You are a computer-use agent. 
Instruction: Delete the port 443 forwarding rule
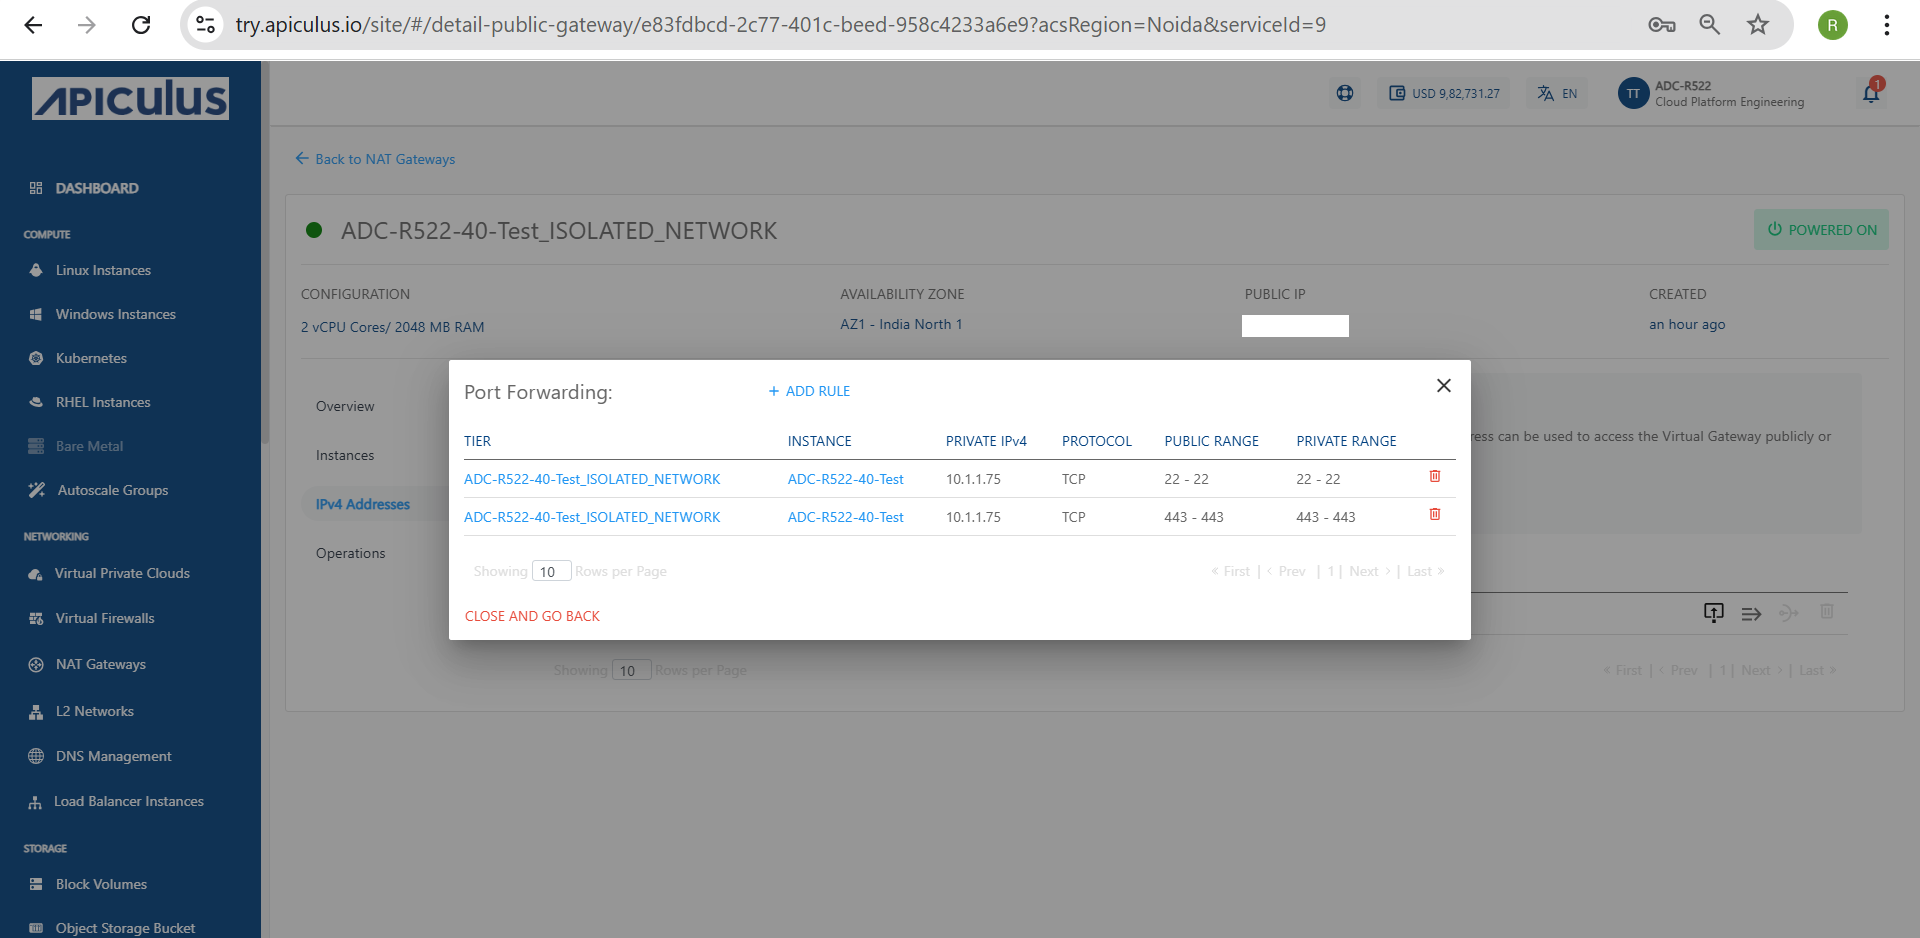click(1434, 515)
